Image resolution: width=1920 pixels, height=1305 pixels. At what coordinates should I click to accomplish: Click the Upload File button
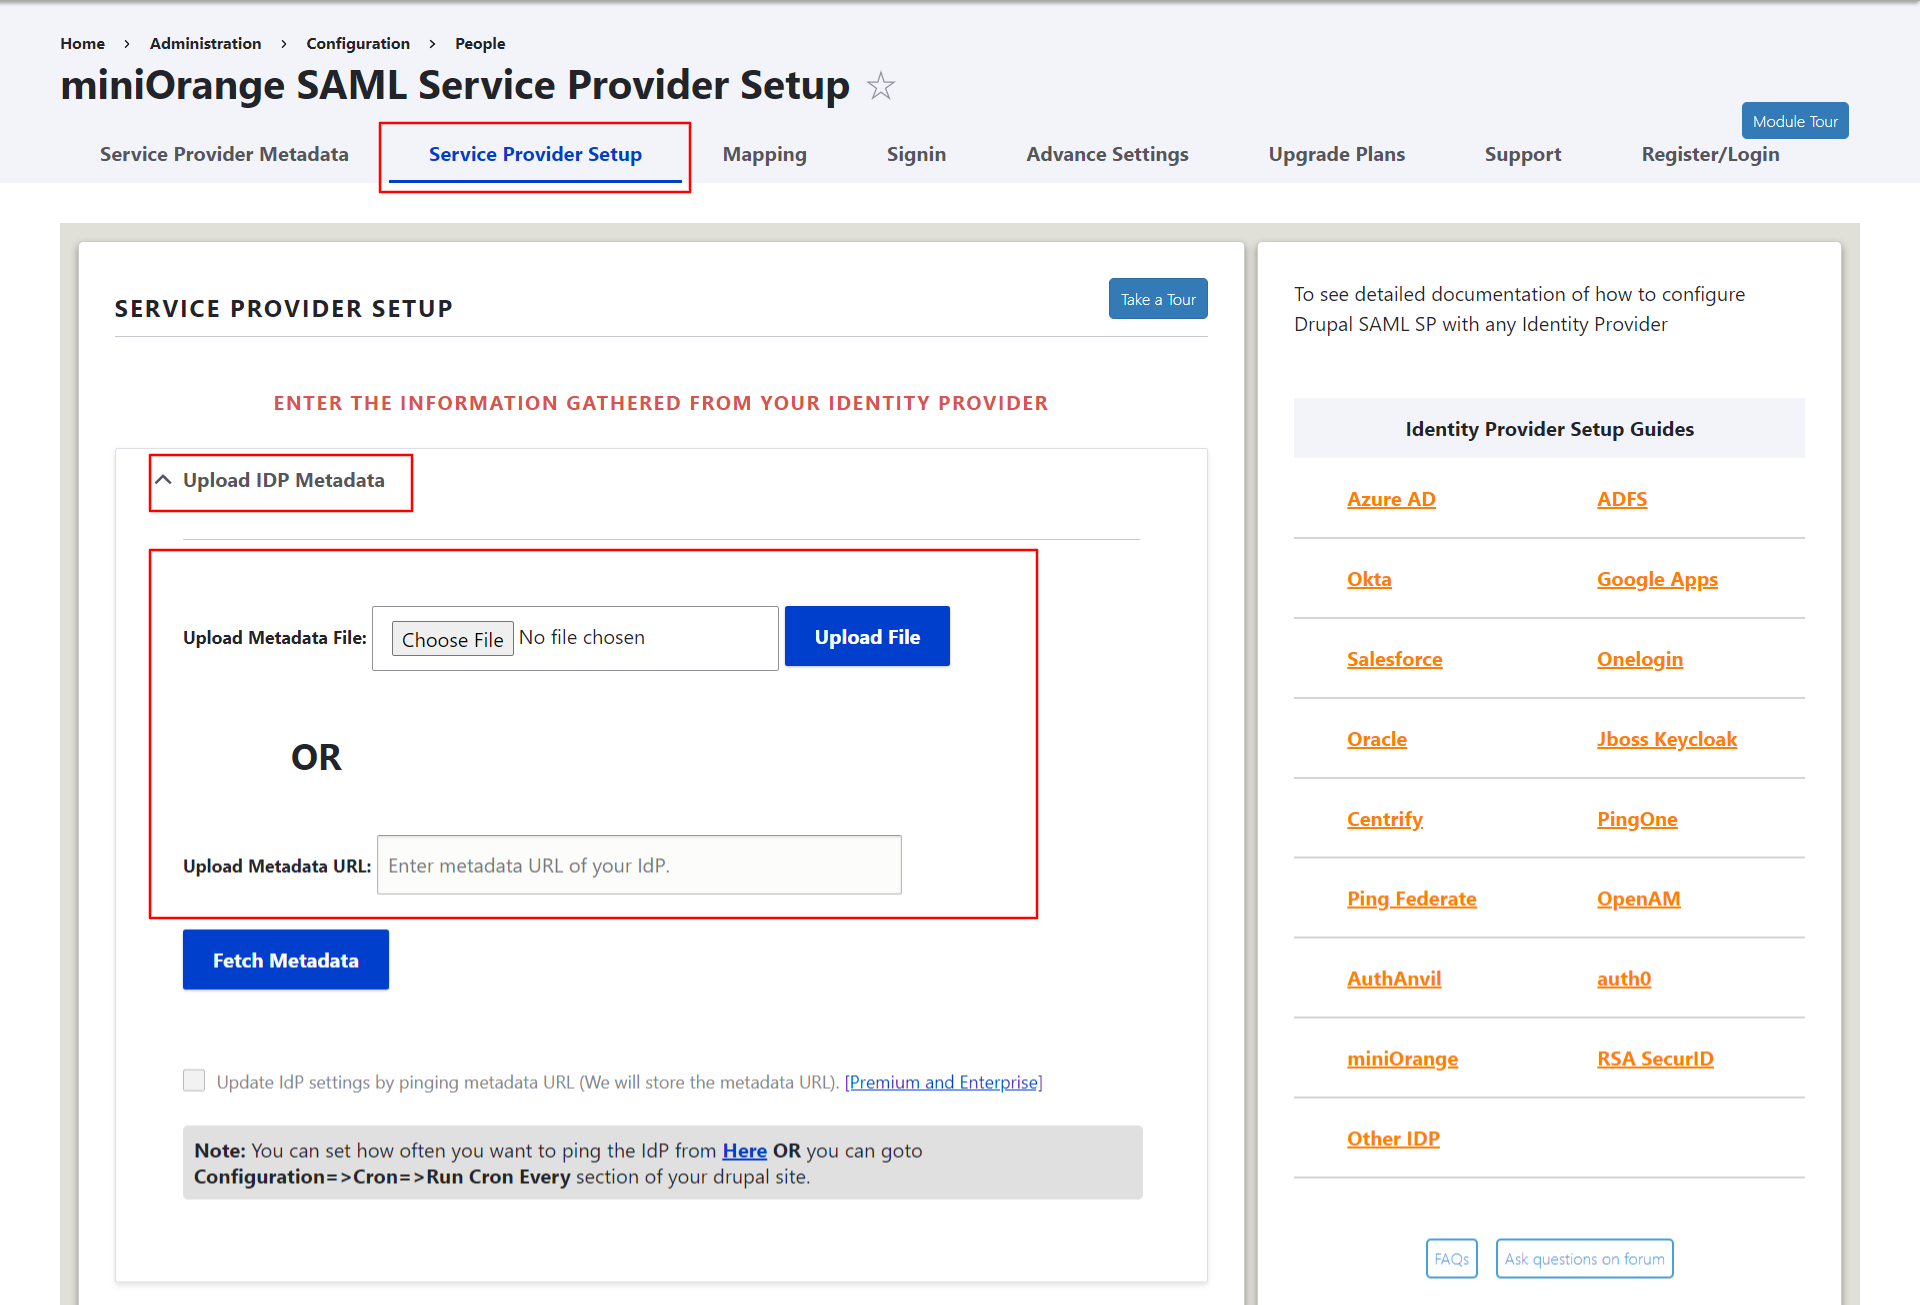[867, 636]
